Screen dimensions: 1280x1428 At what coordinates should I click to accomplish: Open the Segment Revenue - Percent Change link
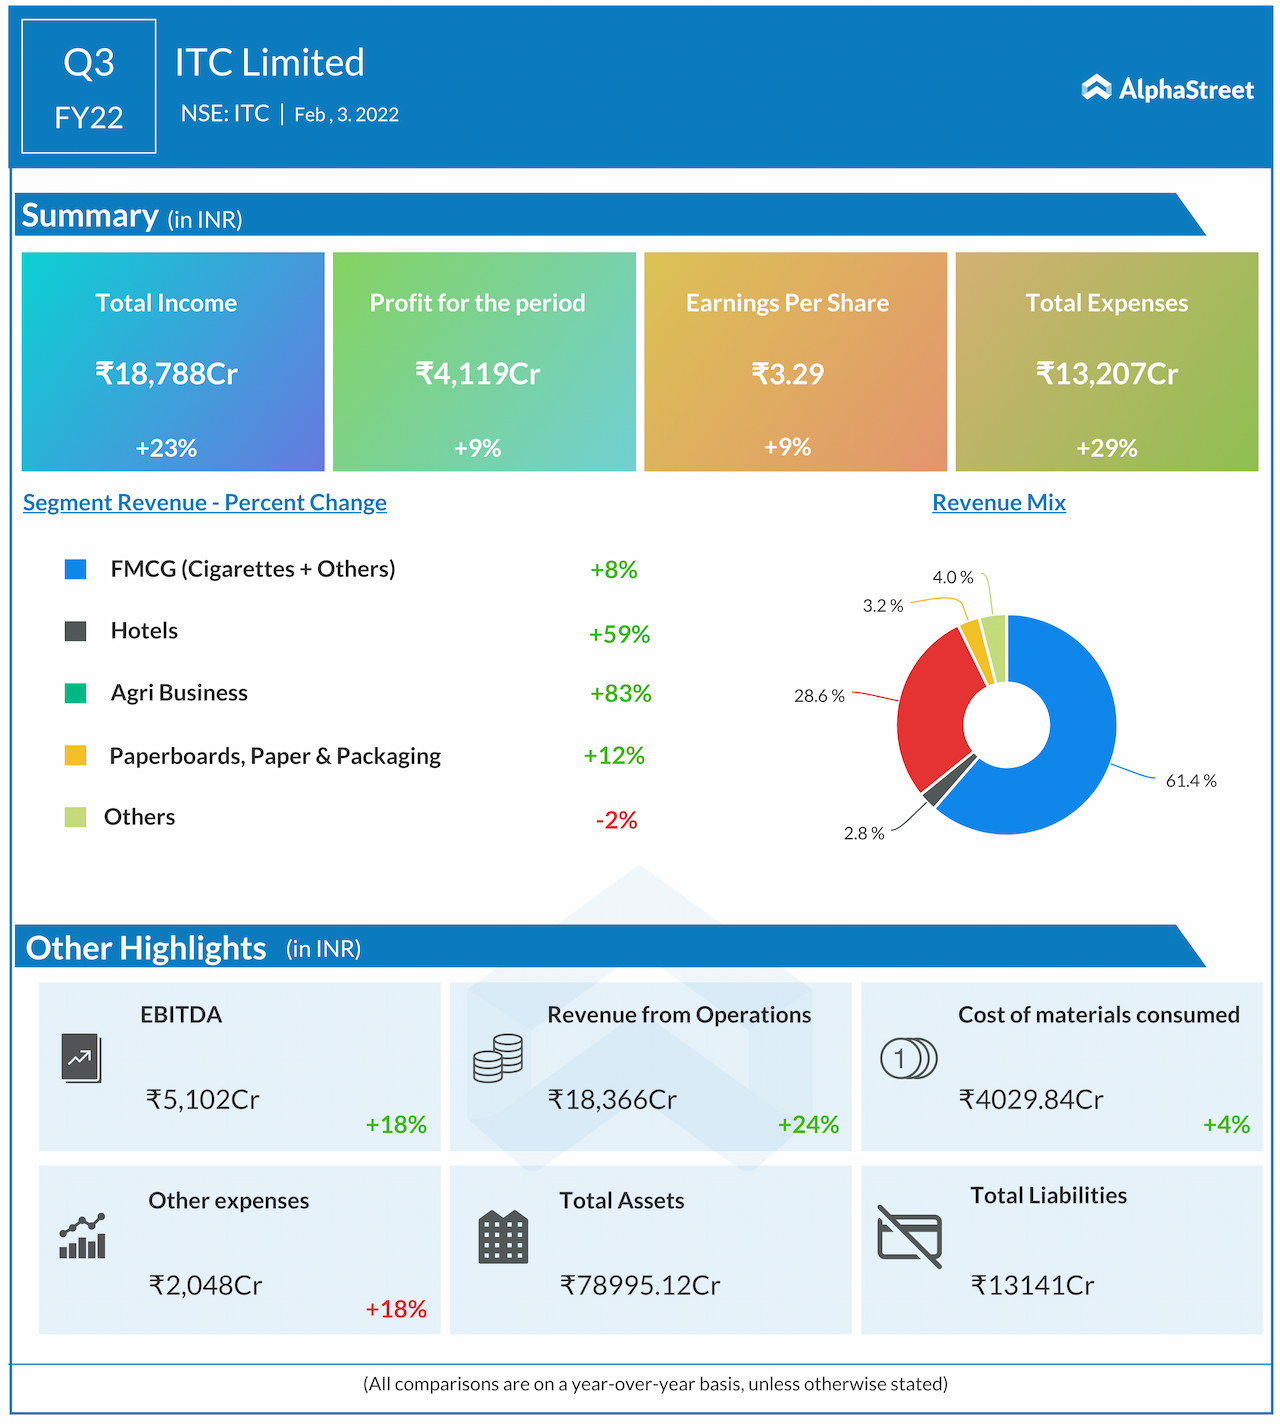pyautogui.click(x=205, y=503)
